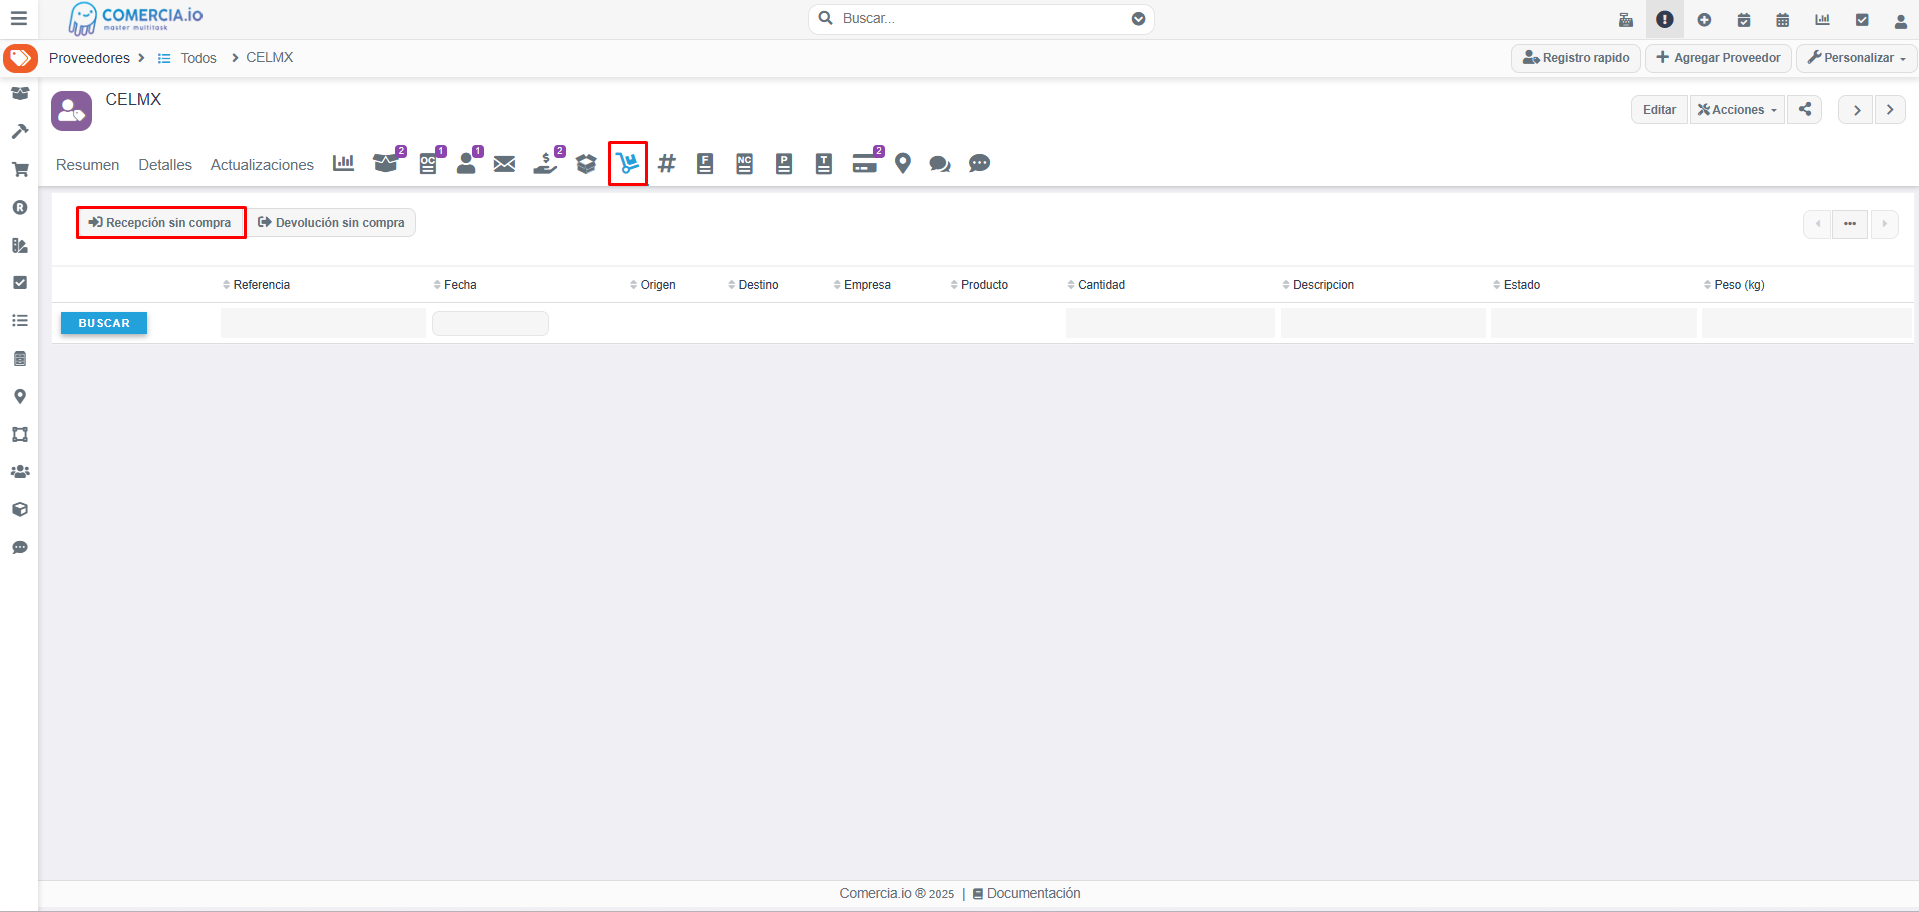Open the hammer tools sidebar icon
Image resolution: width=1919 pixels, height=912 pixels.
tap(20, 131)
